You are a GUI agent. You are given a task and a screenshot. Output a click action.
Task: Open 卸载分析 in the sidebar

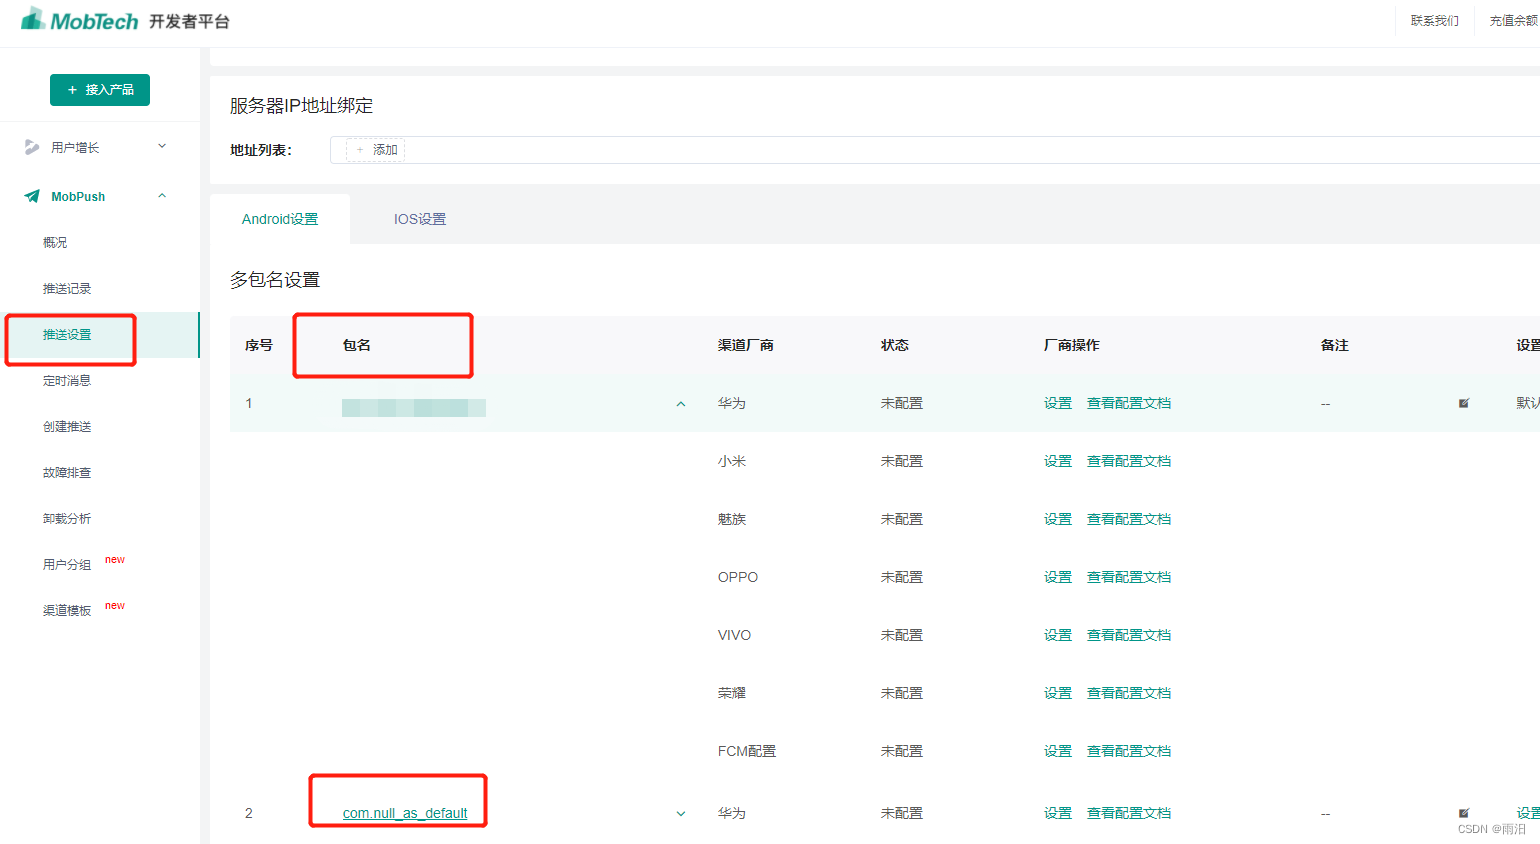point(67,518)
